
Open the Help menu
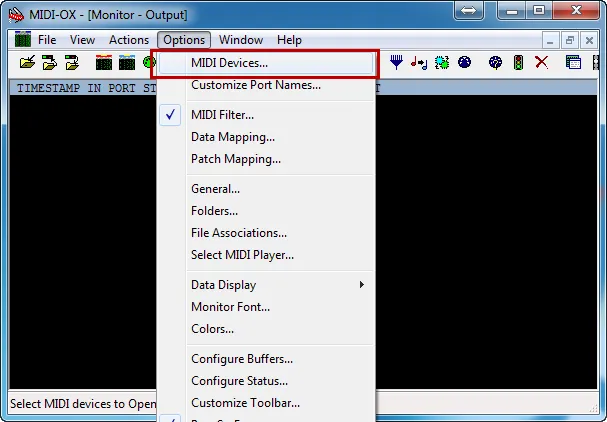(x=289, y=40)
